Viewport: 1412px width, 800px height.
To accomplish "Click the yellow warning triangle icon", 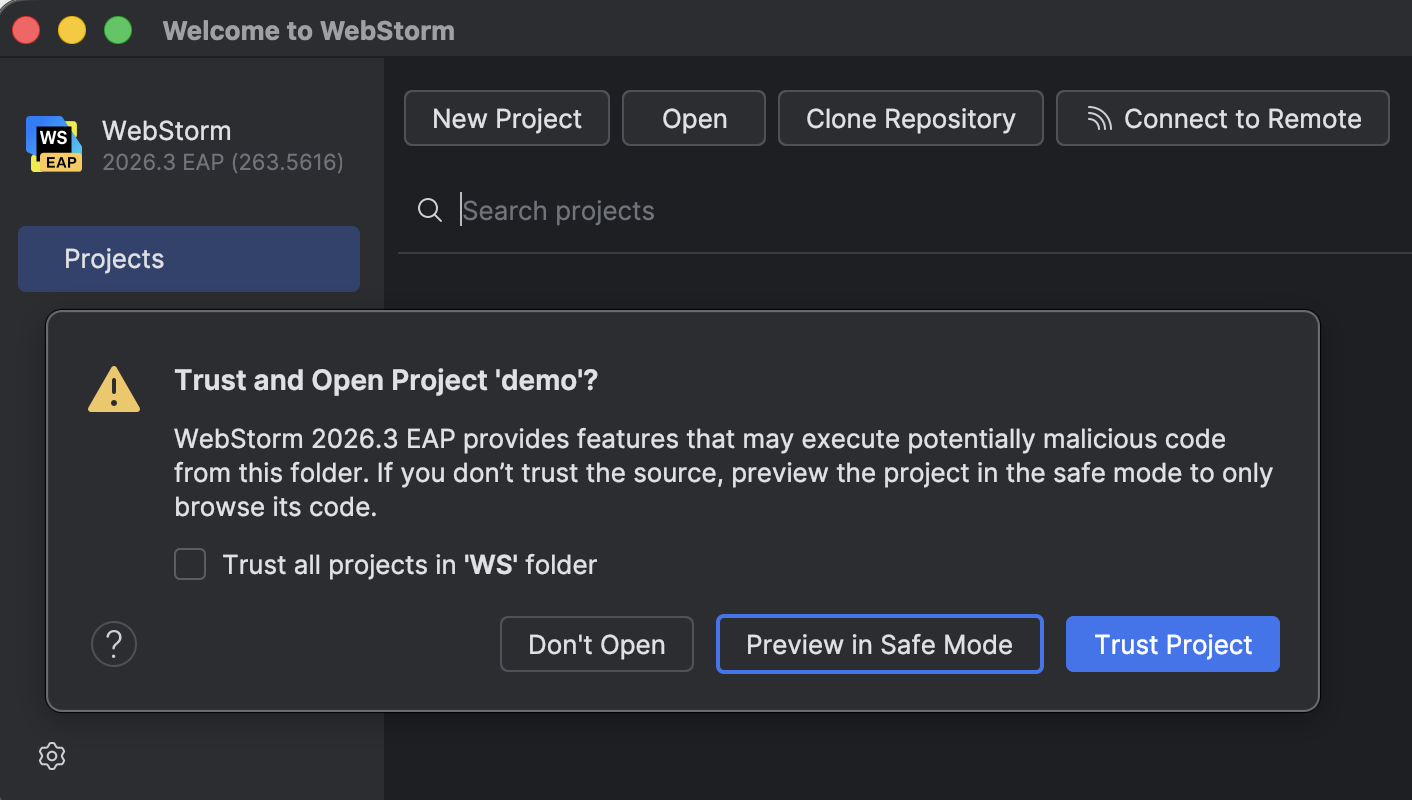I will coord(114,388).
